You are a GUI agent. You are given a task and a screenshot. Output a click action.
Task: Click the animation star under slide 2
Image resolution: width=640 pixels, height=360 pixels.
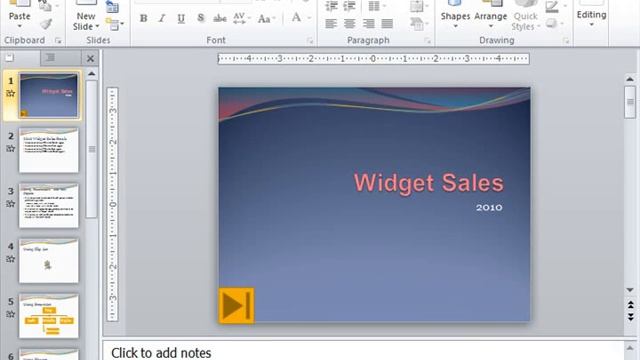coord(11,149)
